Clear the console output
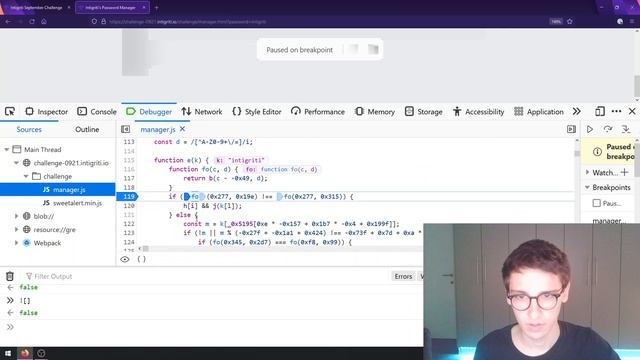 pyautogui.click(x=10, y=276)
